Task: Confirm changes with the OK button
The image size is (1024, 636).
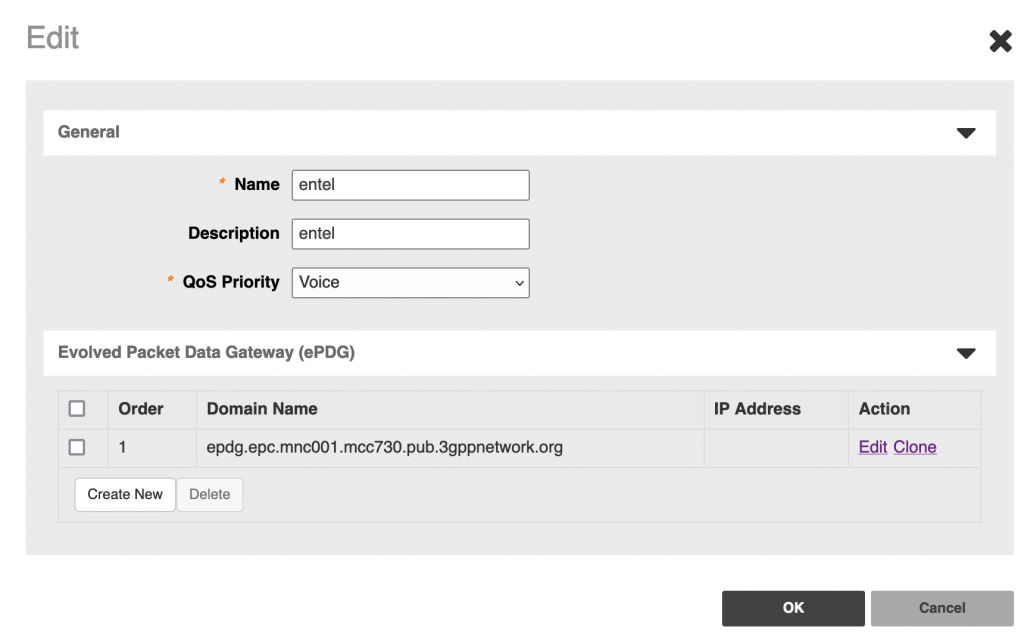Action: [793, 608]
